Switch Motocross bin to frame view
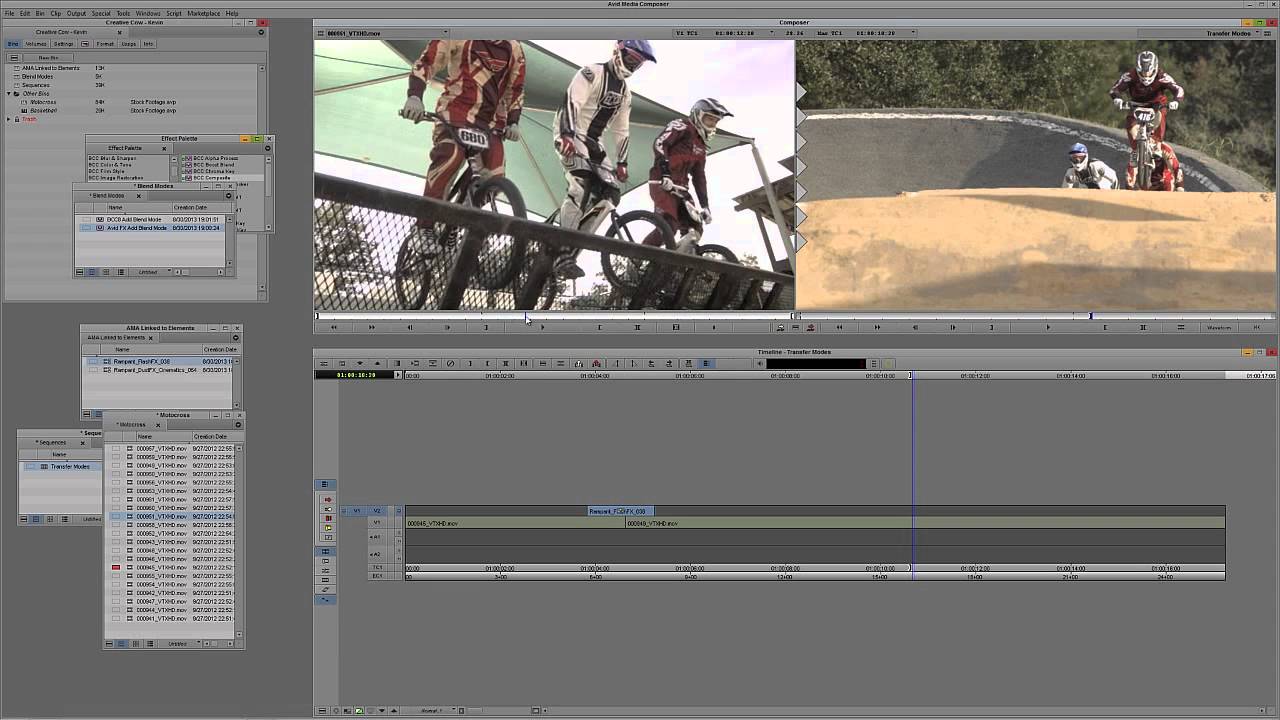Viewport: 1280px width, 720px height. click(136, 643)
